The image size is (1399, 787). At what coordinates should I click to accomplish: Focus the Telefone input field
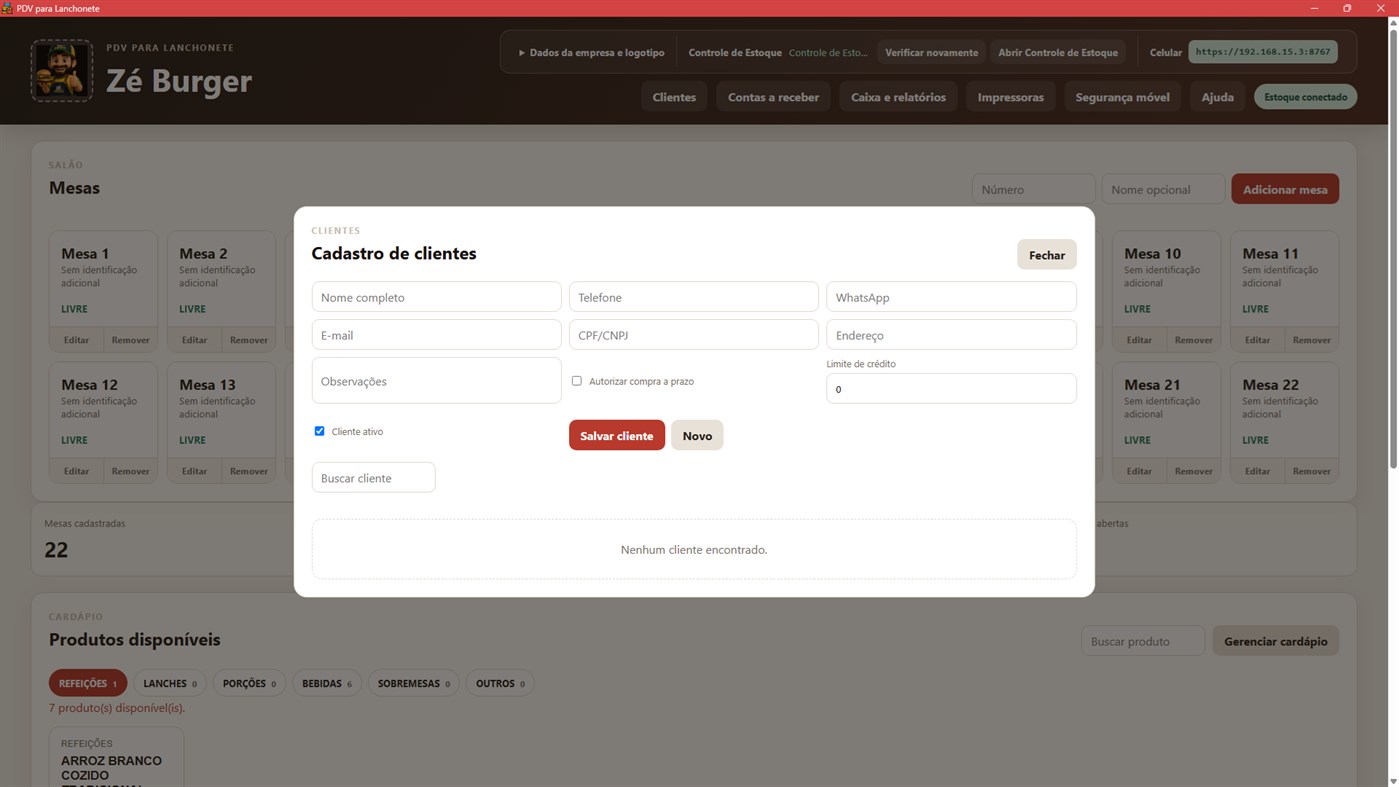coord(694,297)
